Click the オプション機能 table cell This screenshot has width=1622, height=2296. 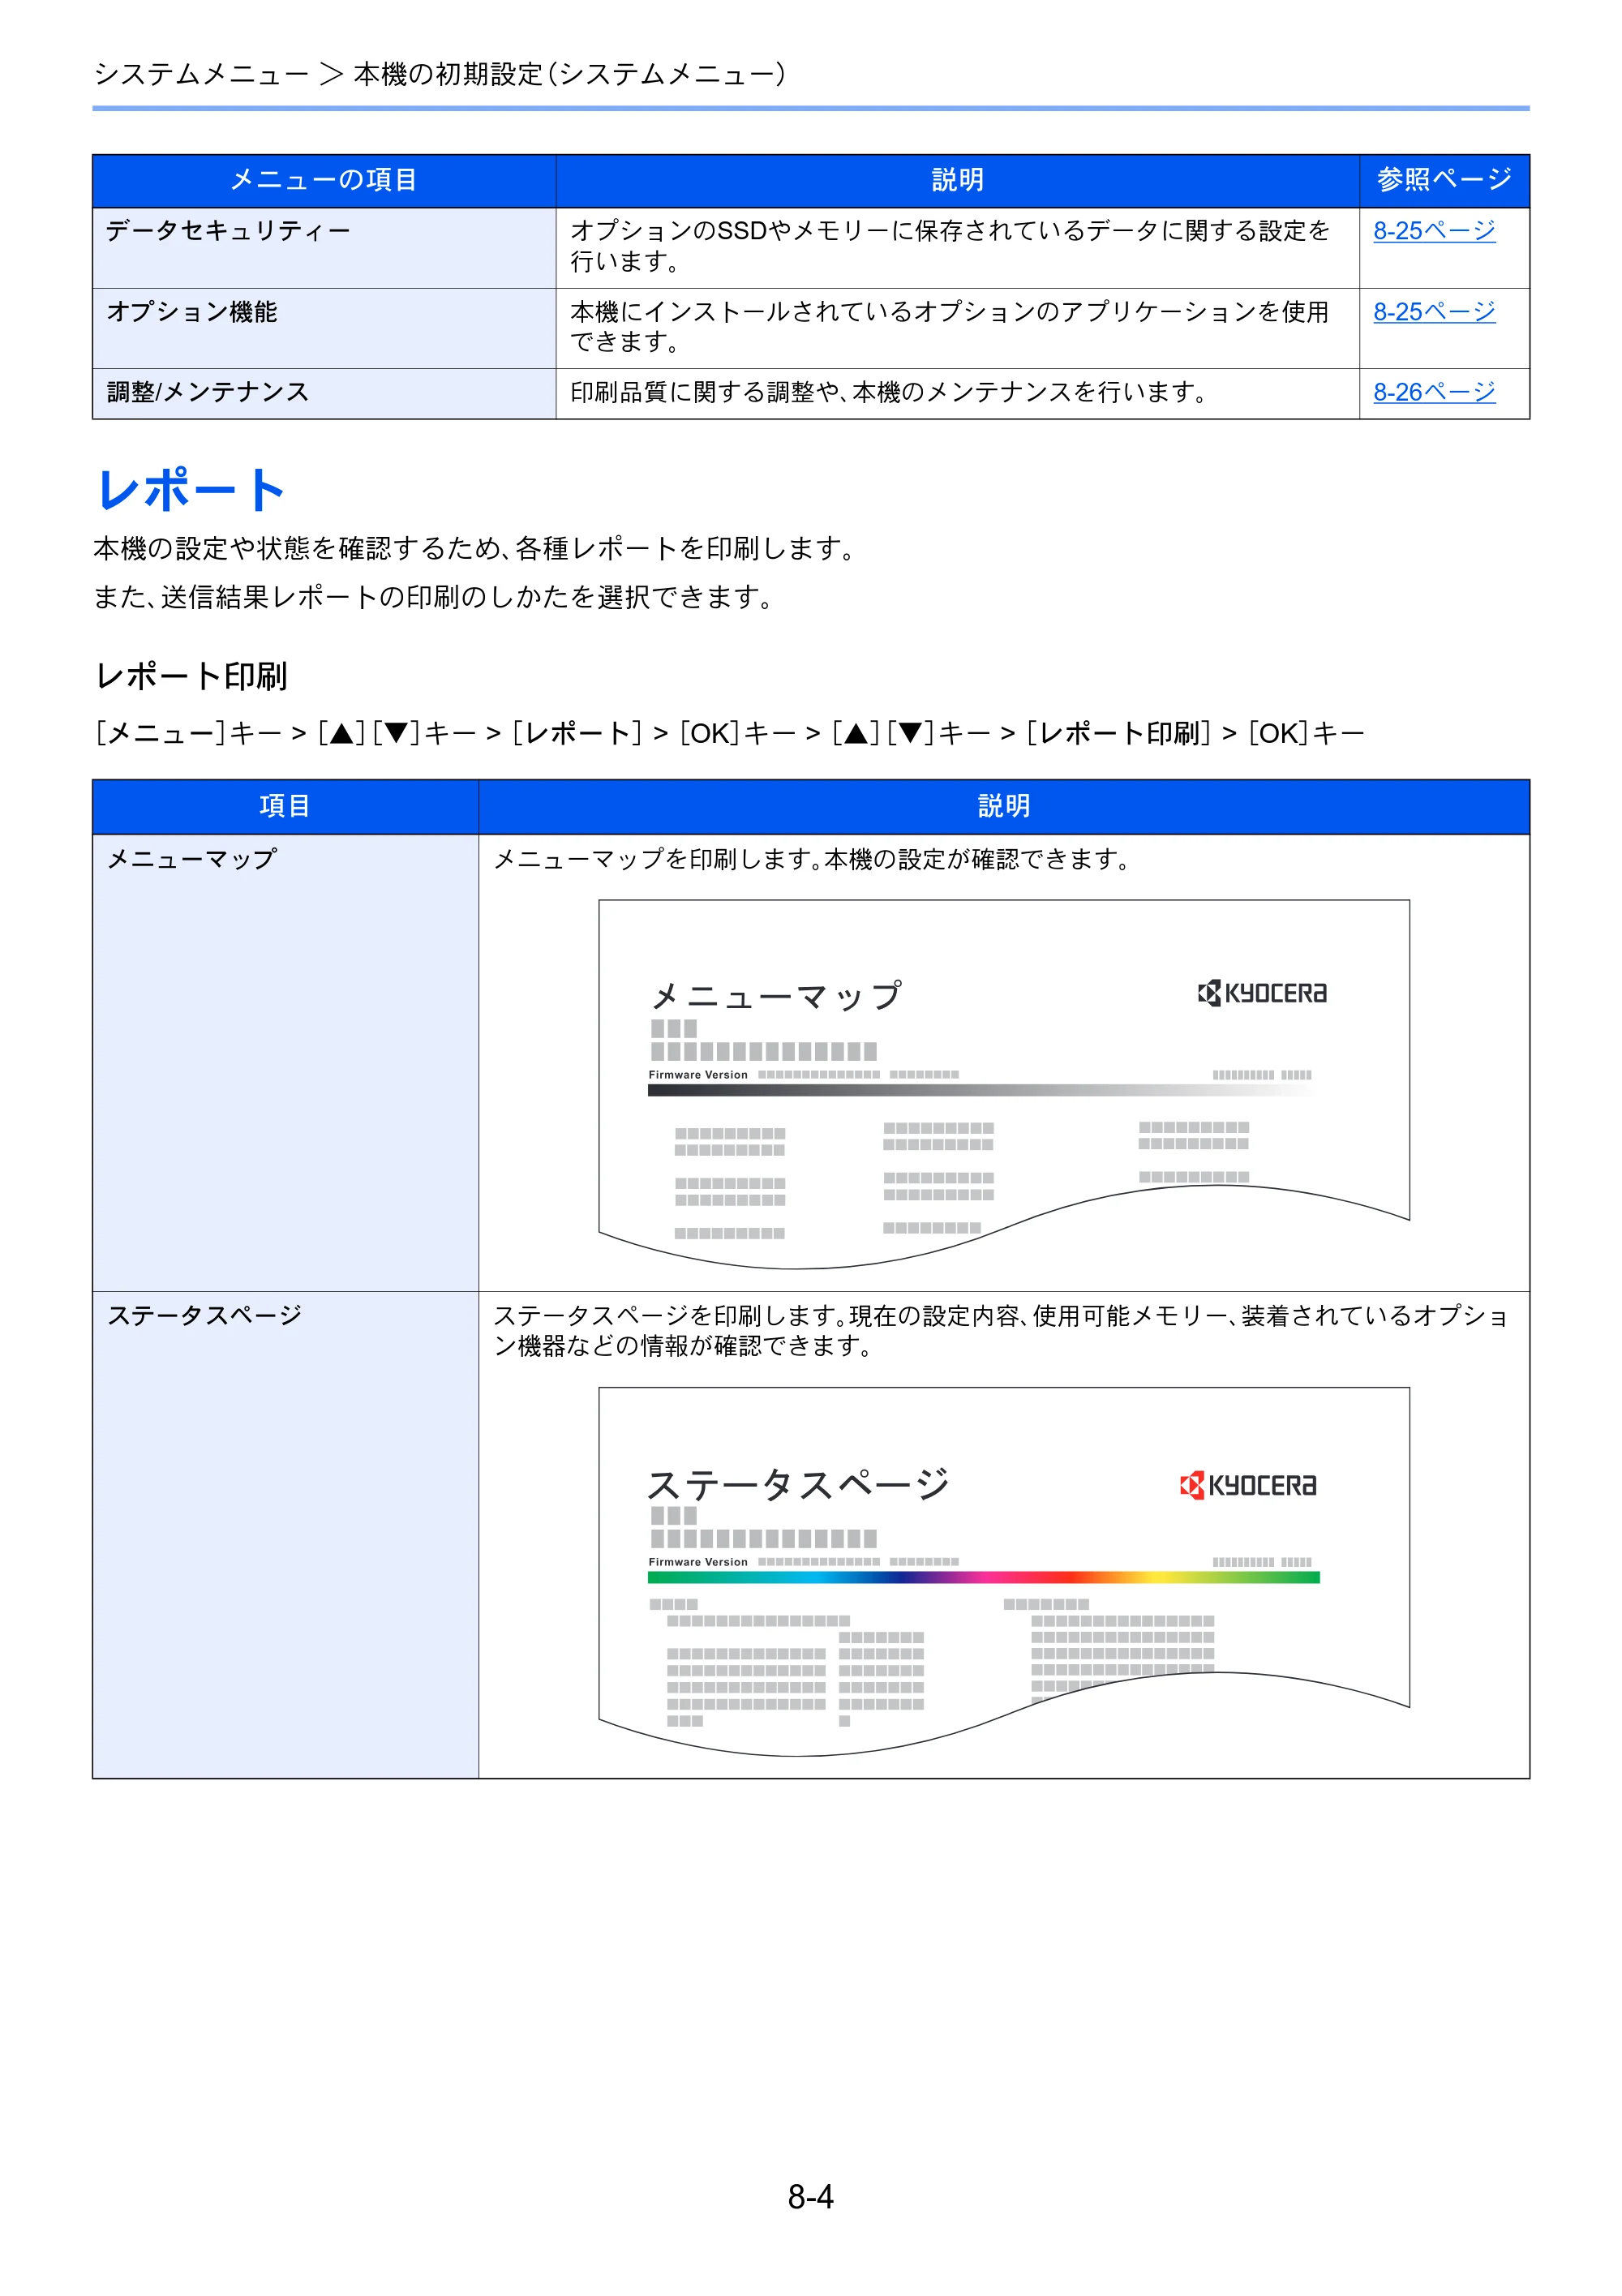click(324, 328)
